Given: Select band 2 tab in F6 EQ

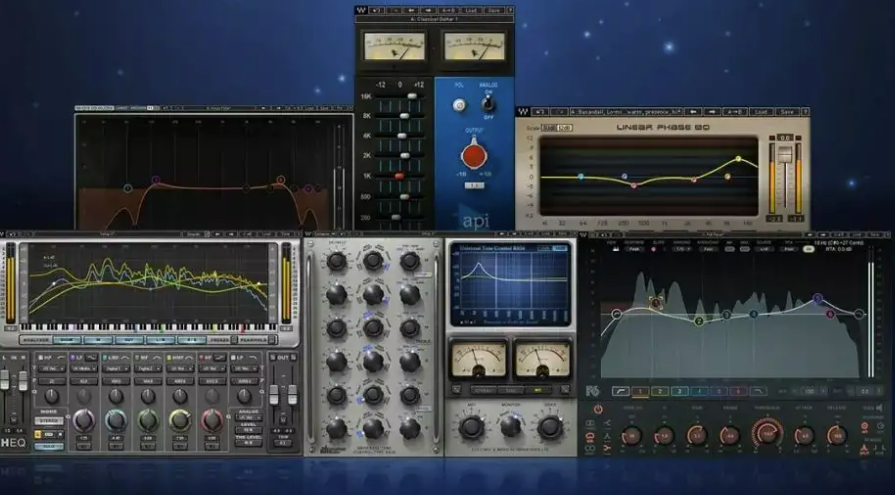Looking at the screenshot, I should (x=658, y=390).
